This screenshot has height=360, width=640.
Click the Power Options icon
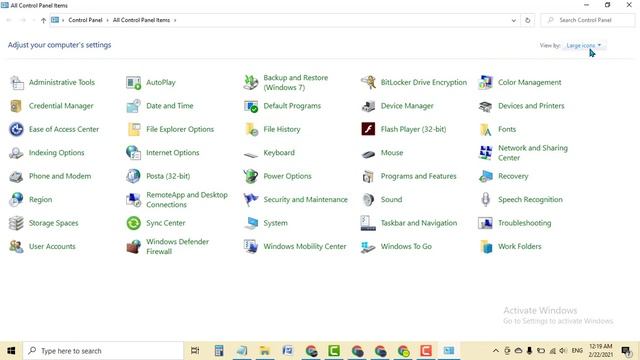click(x=251, y=176)
